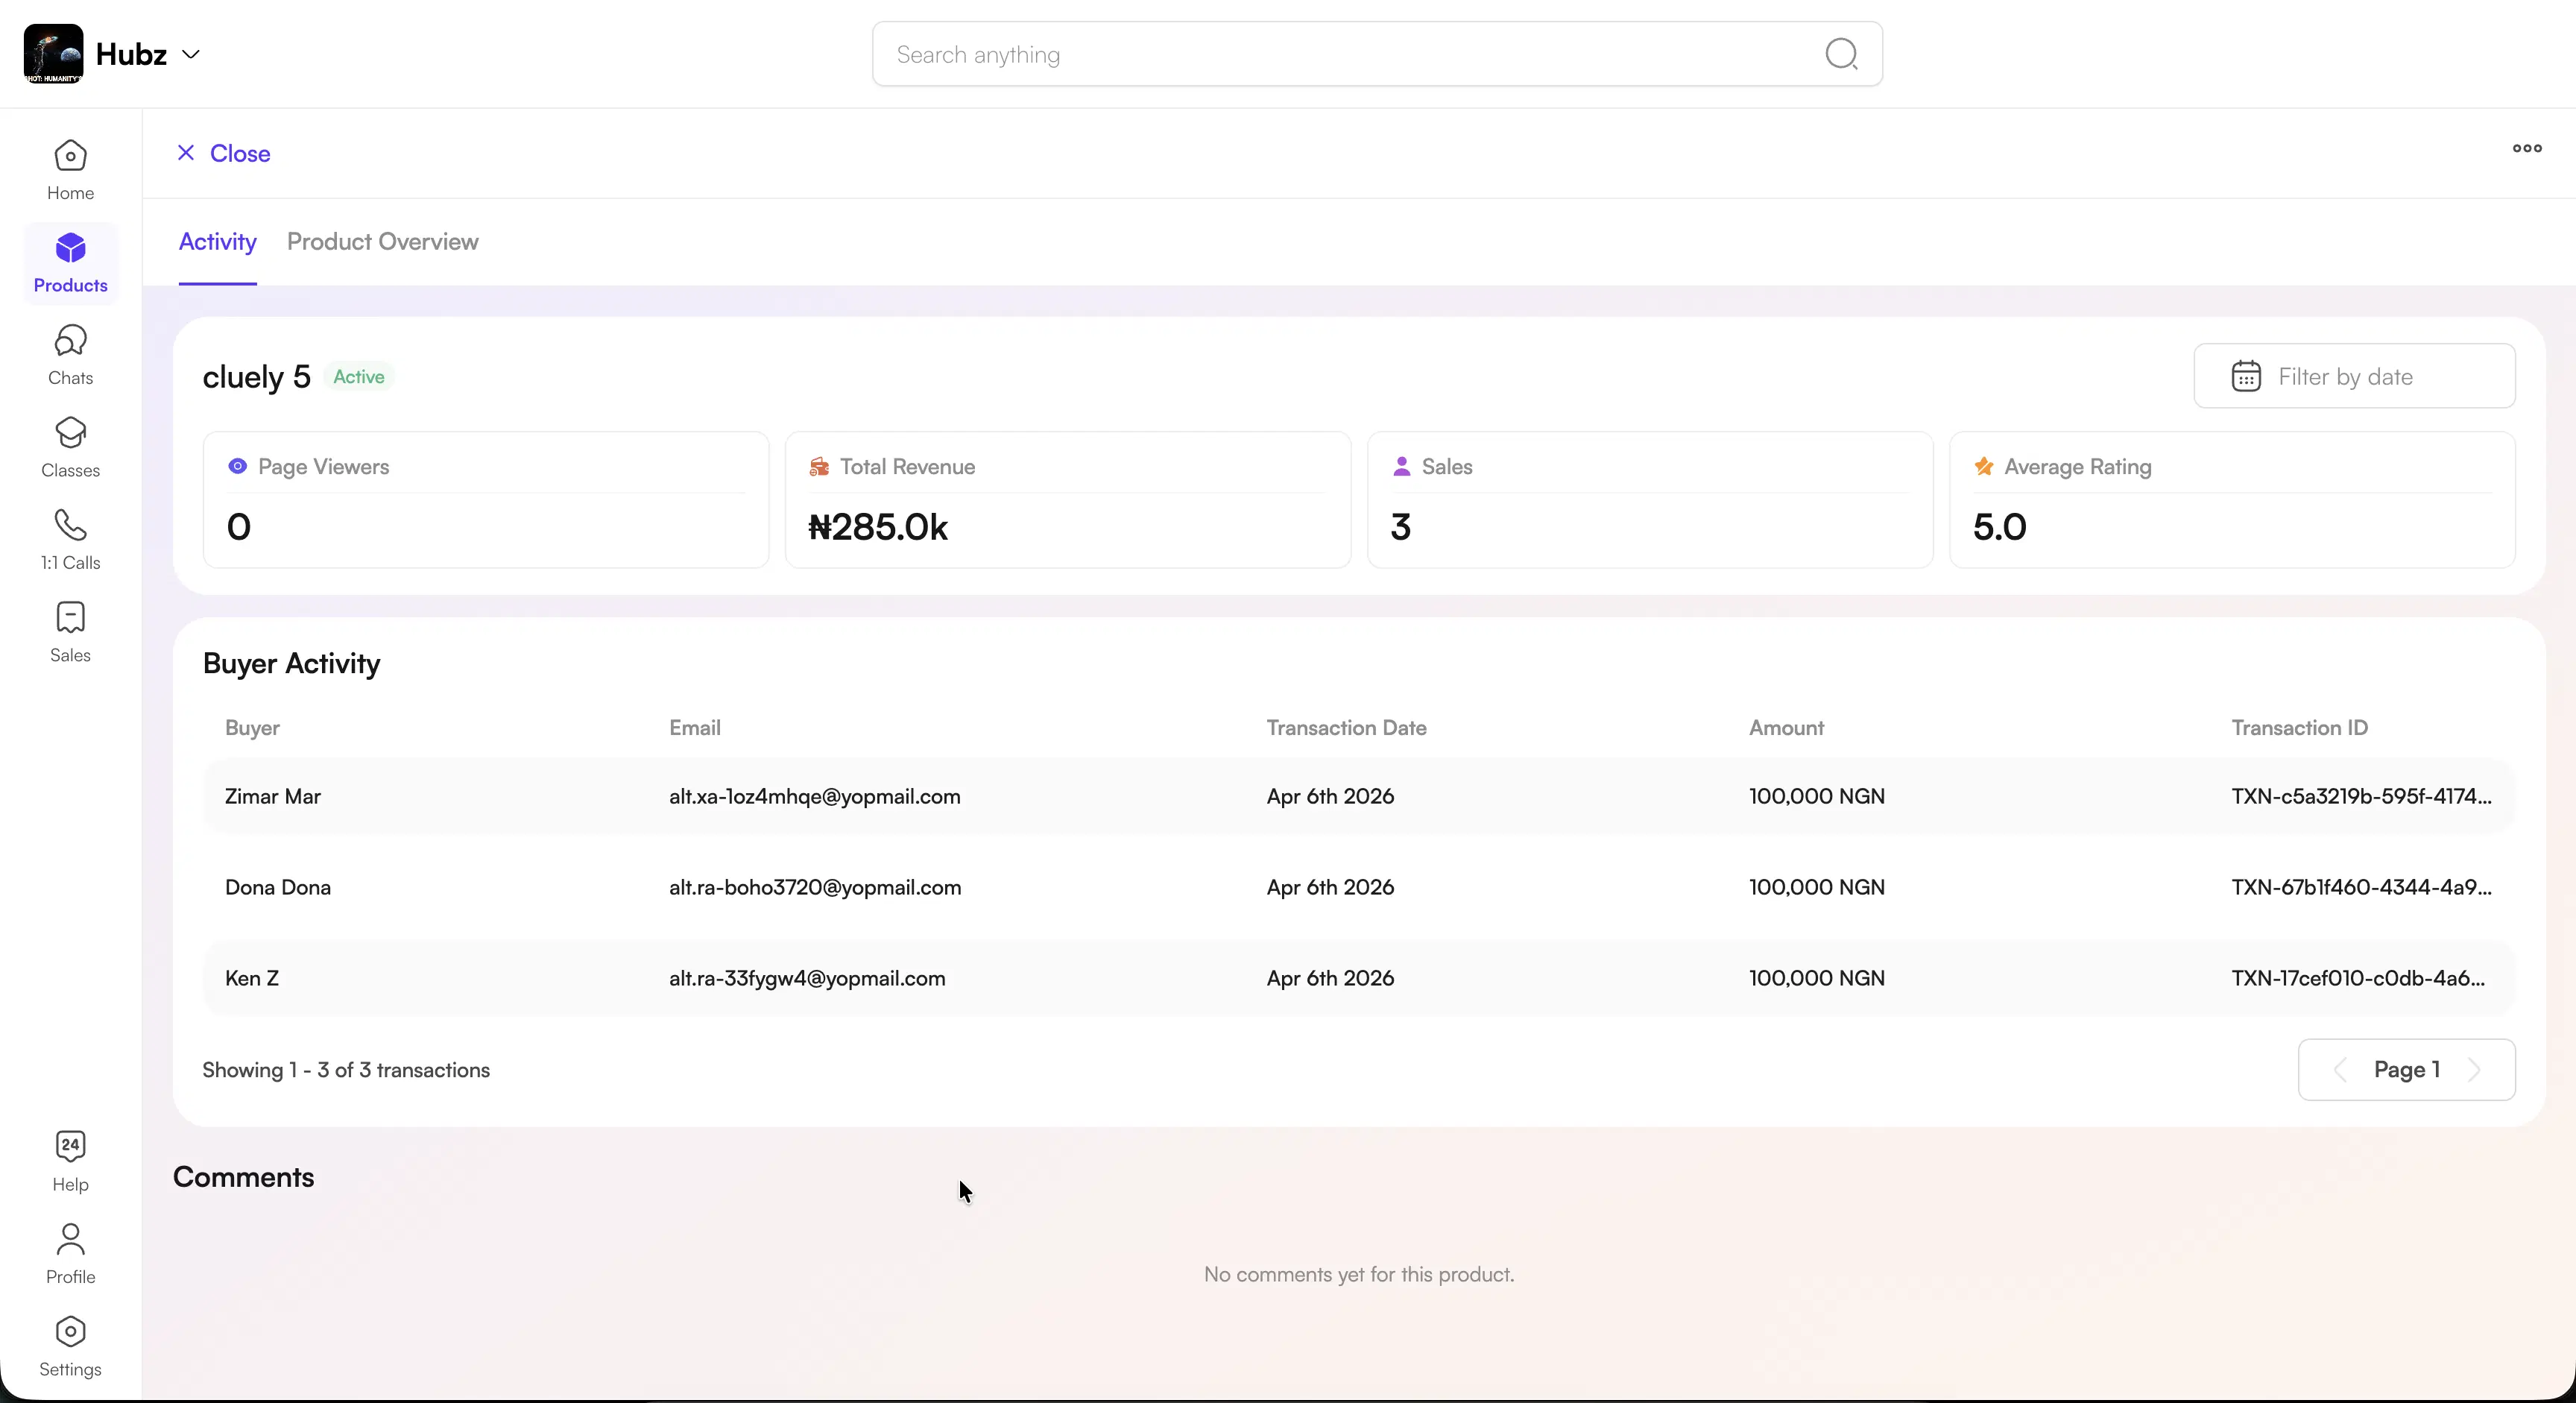Click Dona Dona's 100,000 NGN amount

point(1817,888)
